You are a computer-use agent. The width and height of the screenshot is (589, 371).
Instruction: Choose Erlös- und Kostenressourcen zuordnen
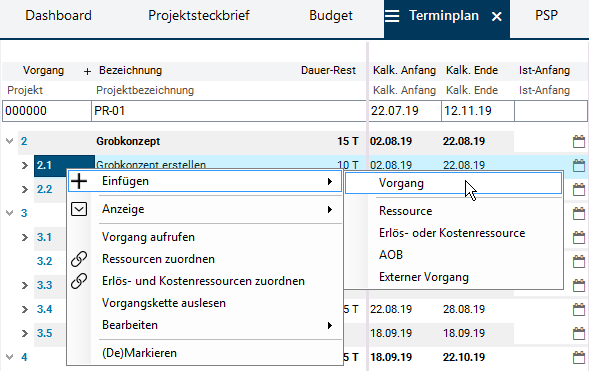tap(203, 281)
